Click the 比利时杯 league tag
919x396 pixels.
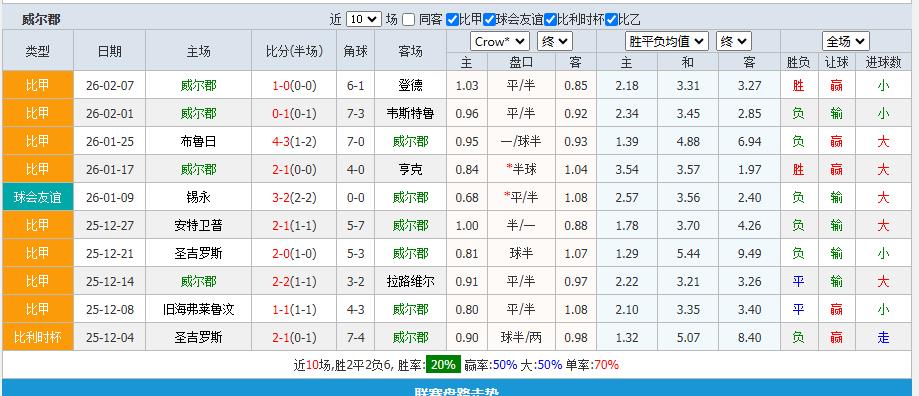coord(38,337)
